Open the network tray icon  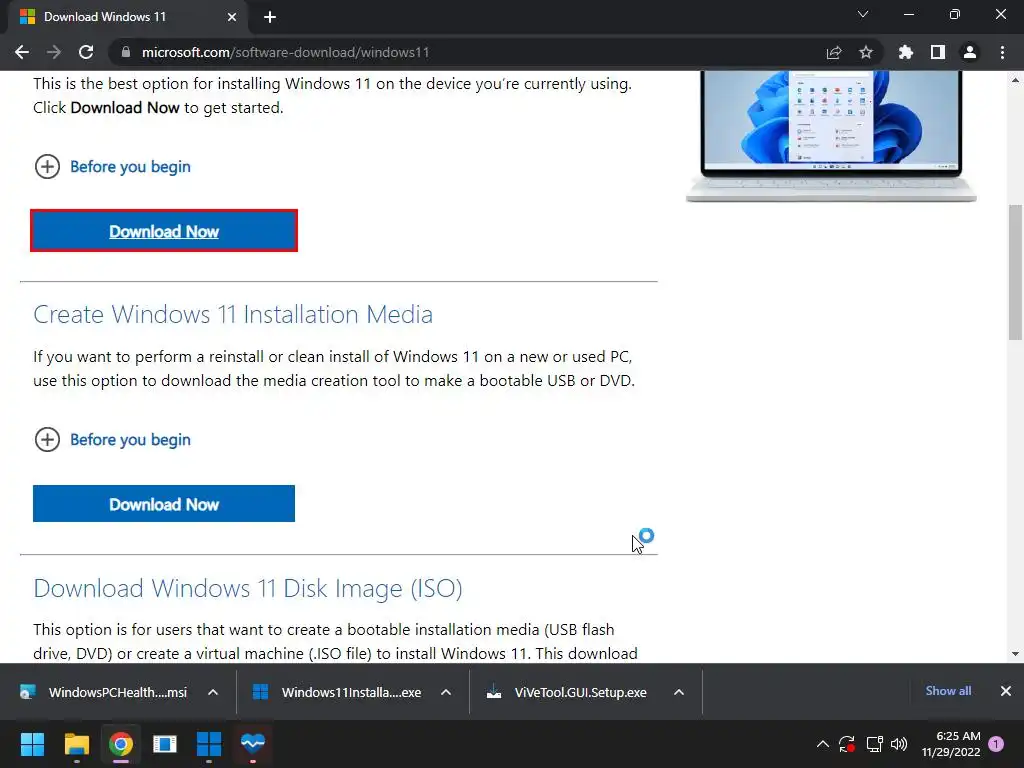874,744
